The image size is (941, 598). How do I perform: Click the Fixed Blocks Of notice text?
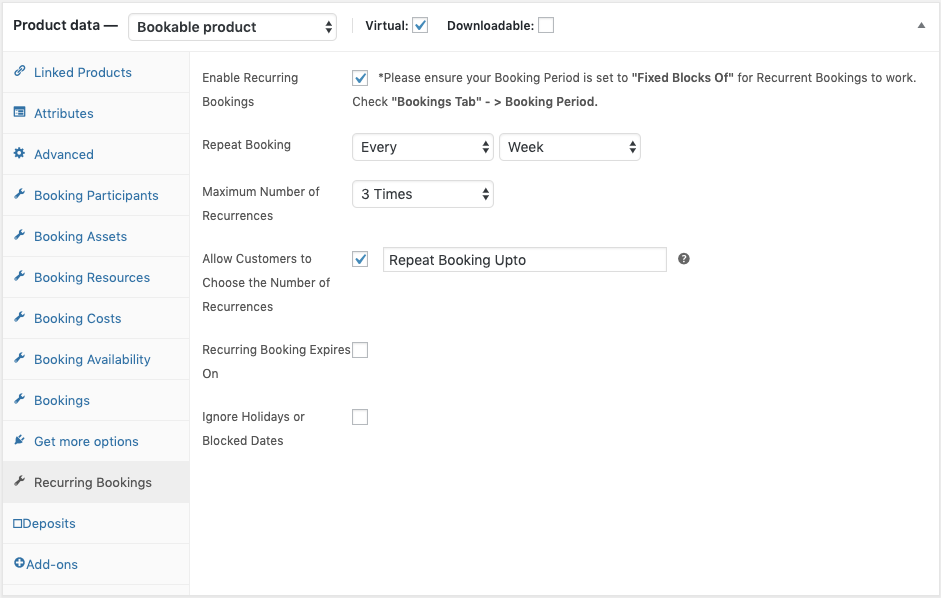[682, 77]
